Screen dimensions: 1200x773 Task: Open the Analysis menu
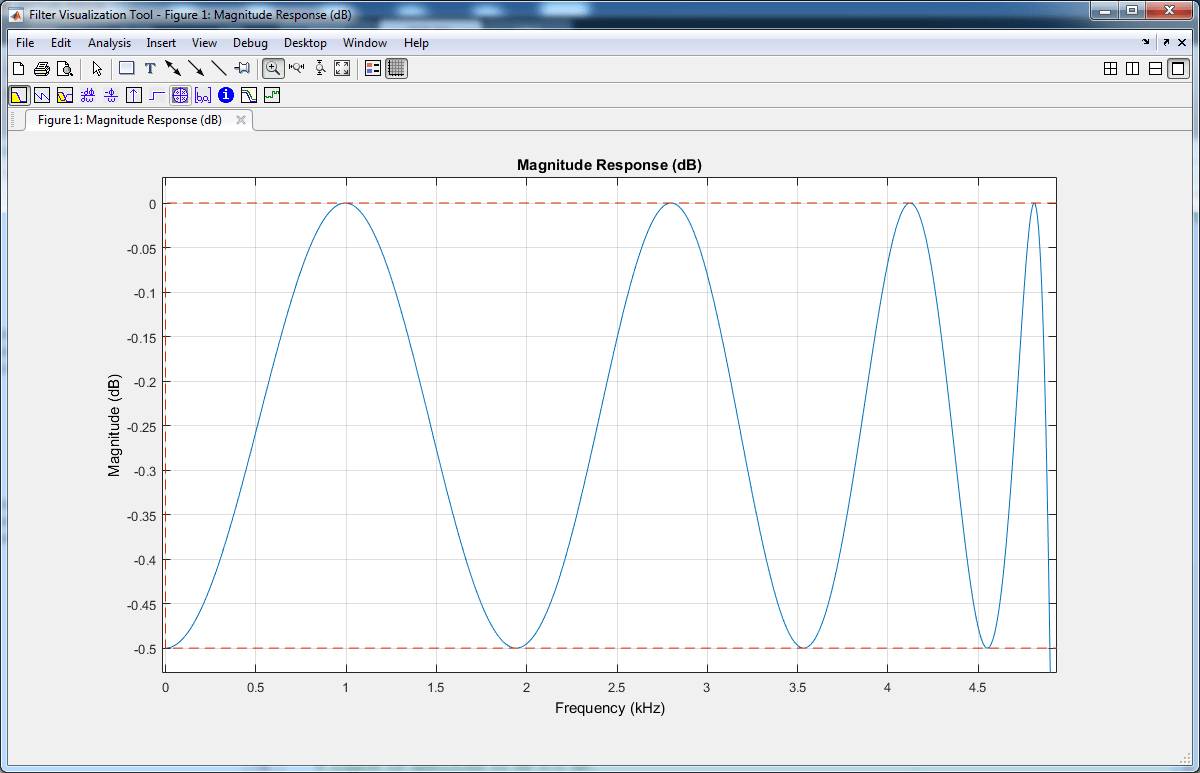tap(109, 43)
